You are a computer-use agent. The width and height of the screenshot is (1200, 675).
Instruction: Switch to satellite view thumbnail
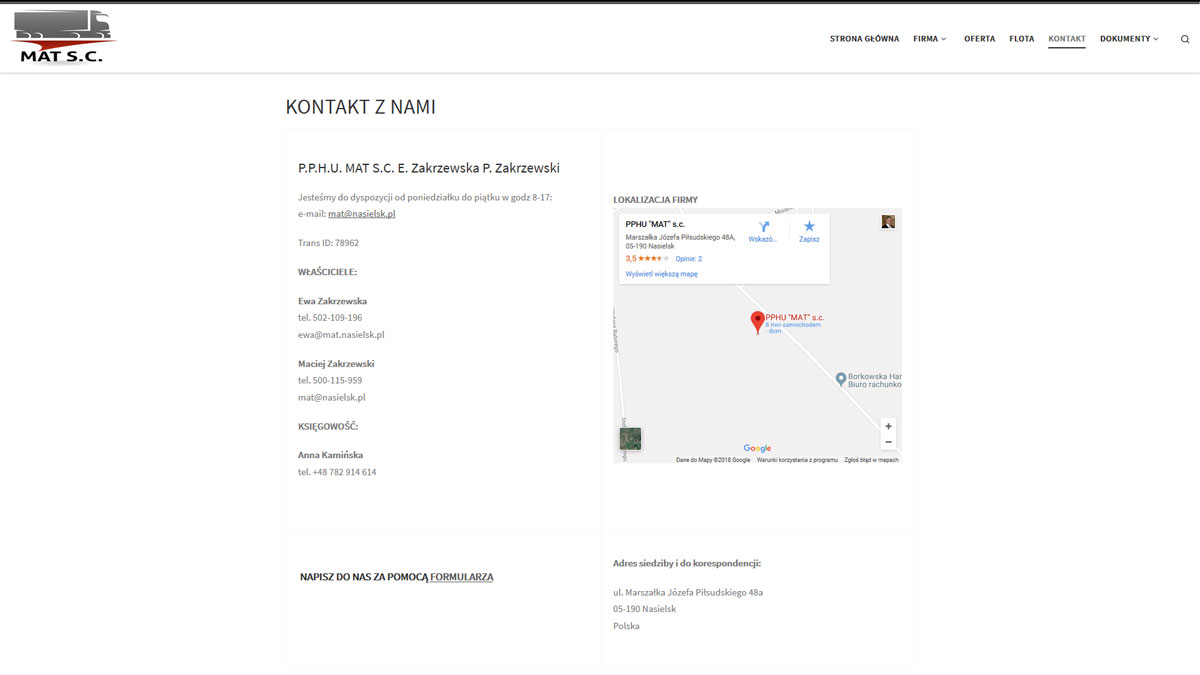630,438
